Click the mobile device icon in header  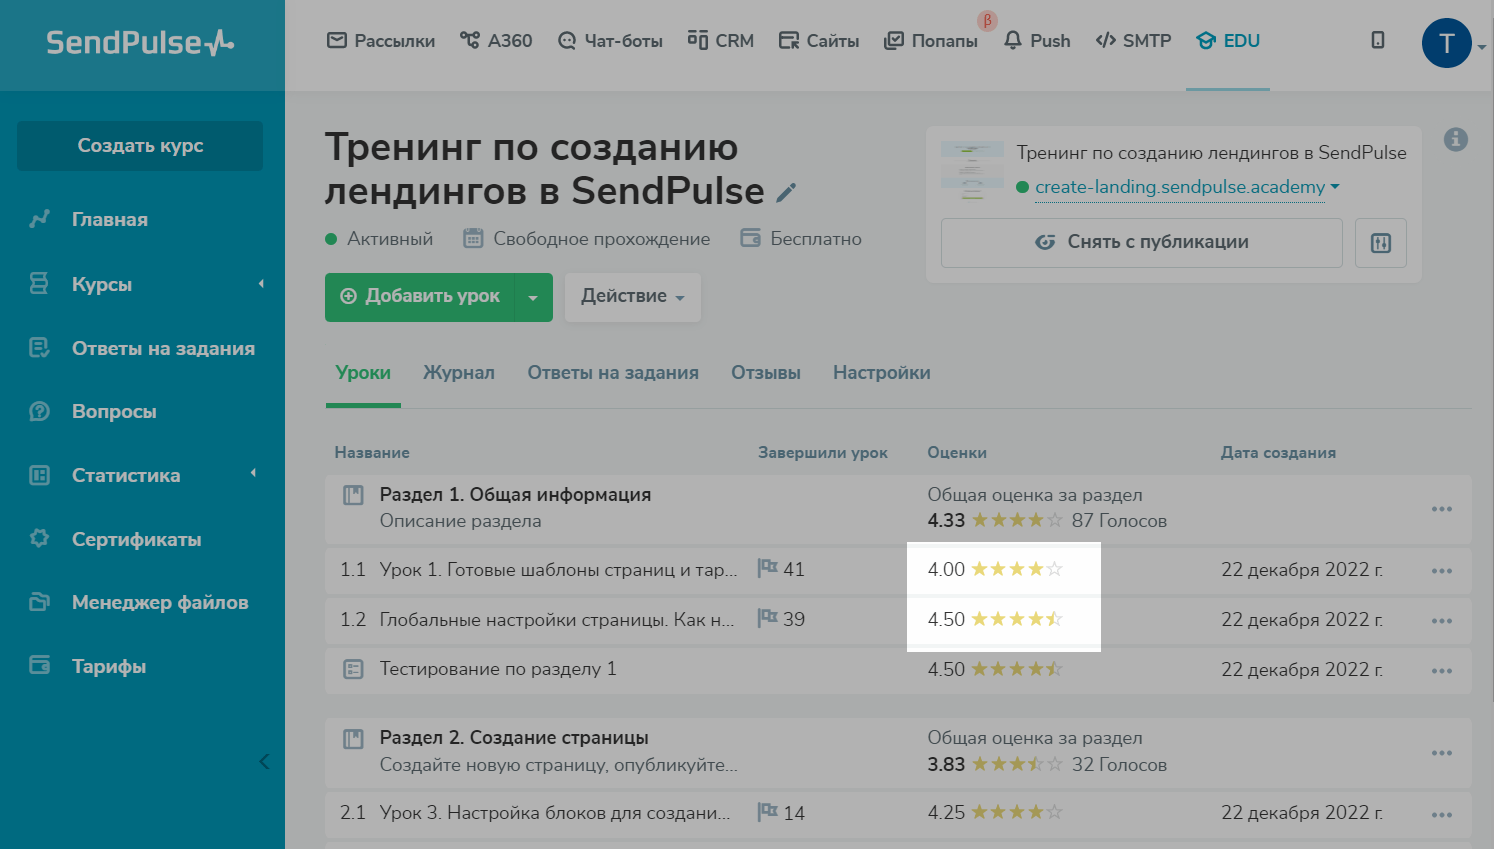pos(1378,41)
